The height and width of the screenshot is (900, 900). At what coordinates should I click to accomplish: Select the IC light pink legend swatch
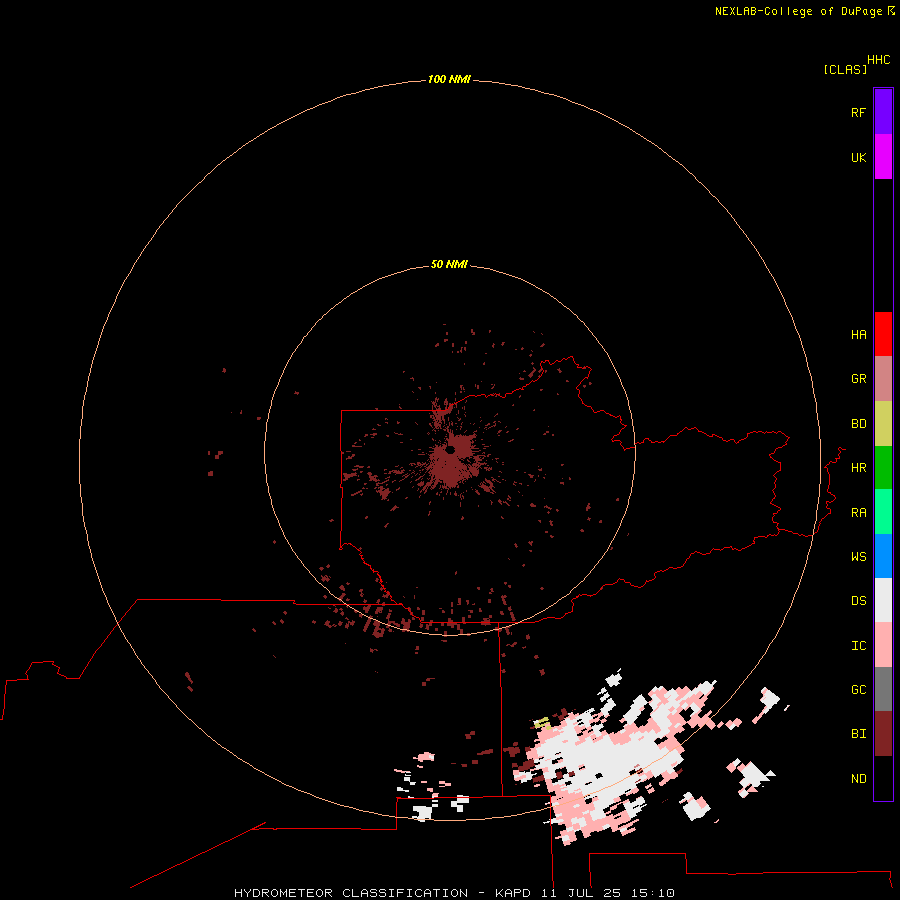[x=883, y=645]
